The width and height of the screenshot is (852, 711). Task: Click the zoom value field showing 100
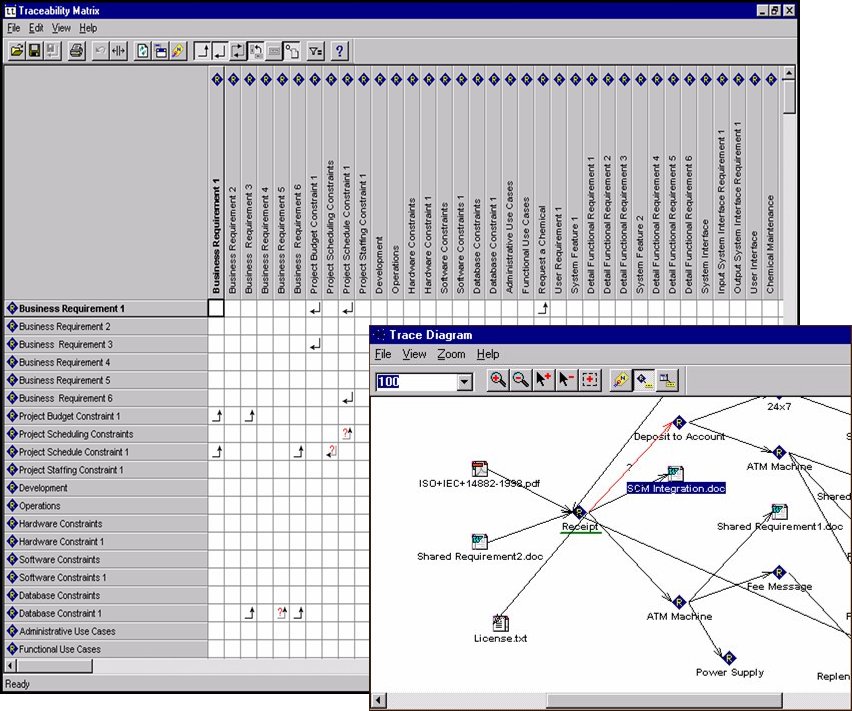417,381
